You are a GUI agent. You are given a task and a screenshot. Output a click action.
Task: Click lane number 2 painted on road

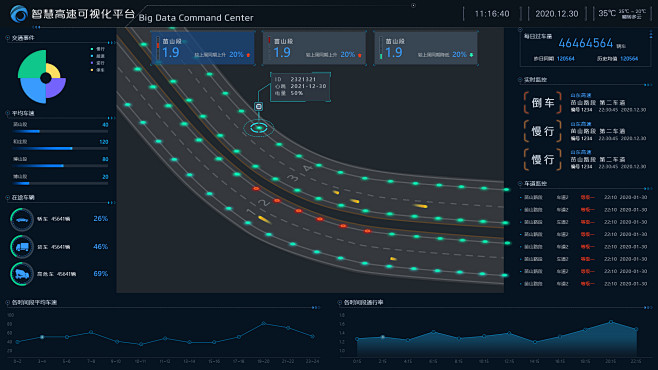[x=263, y=203]
